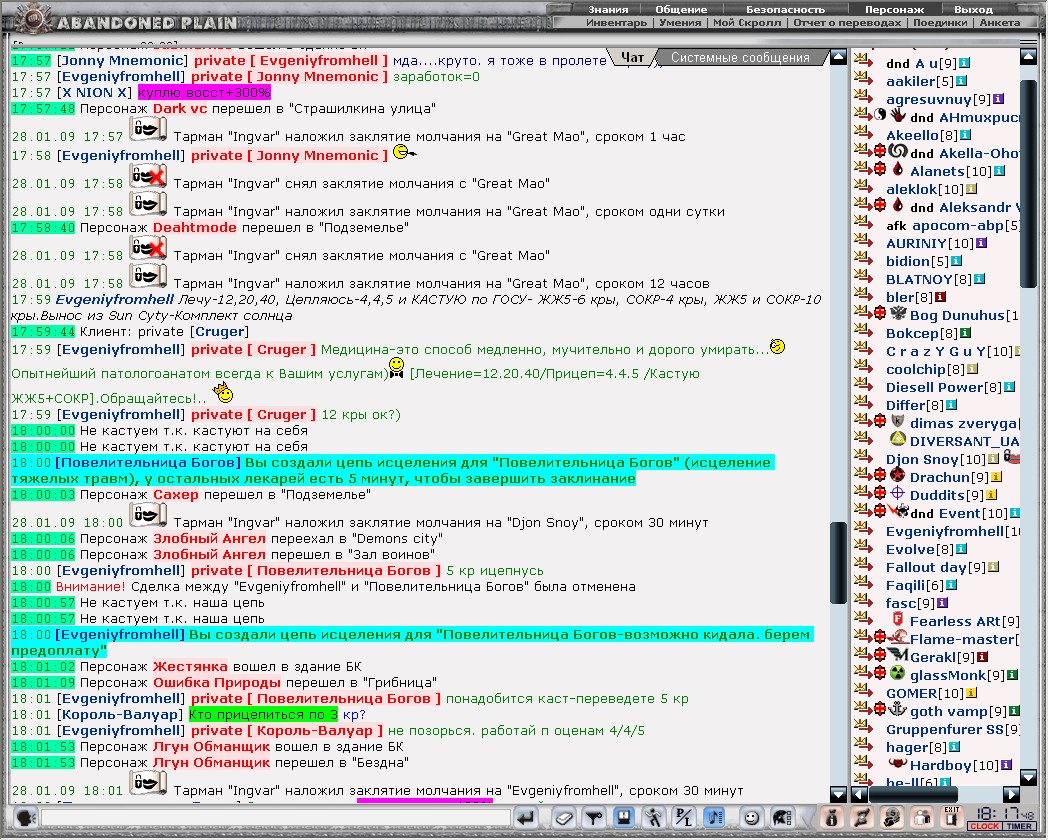Click nickname Король-Валуар in chat
Viewport: 1048px width, 840px height.
click(120, 714)
